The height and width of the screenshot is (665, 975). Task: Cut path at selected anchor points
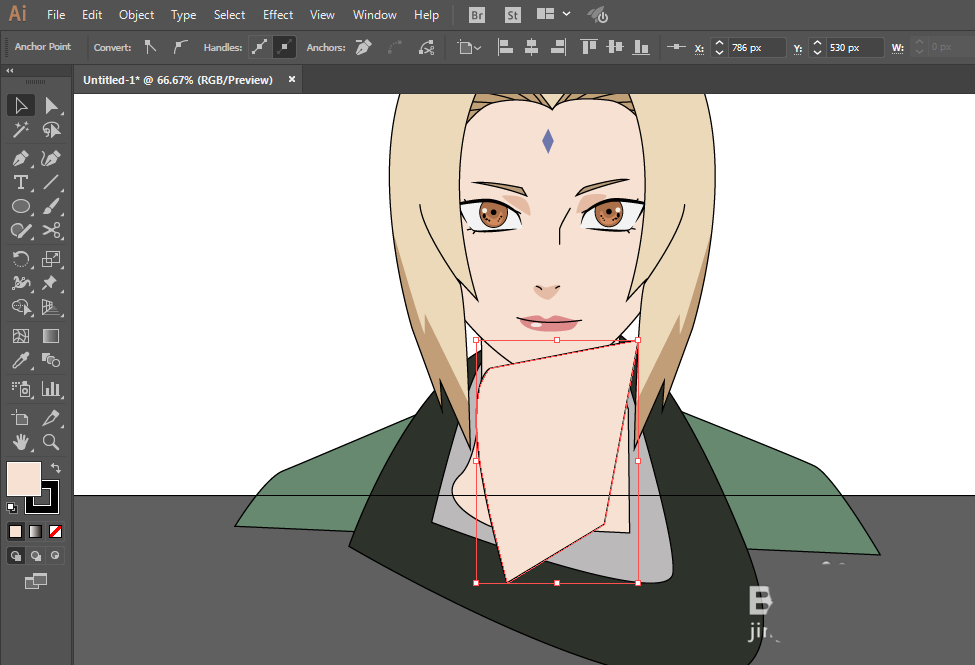[x=427, y=47]
